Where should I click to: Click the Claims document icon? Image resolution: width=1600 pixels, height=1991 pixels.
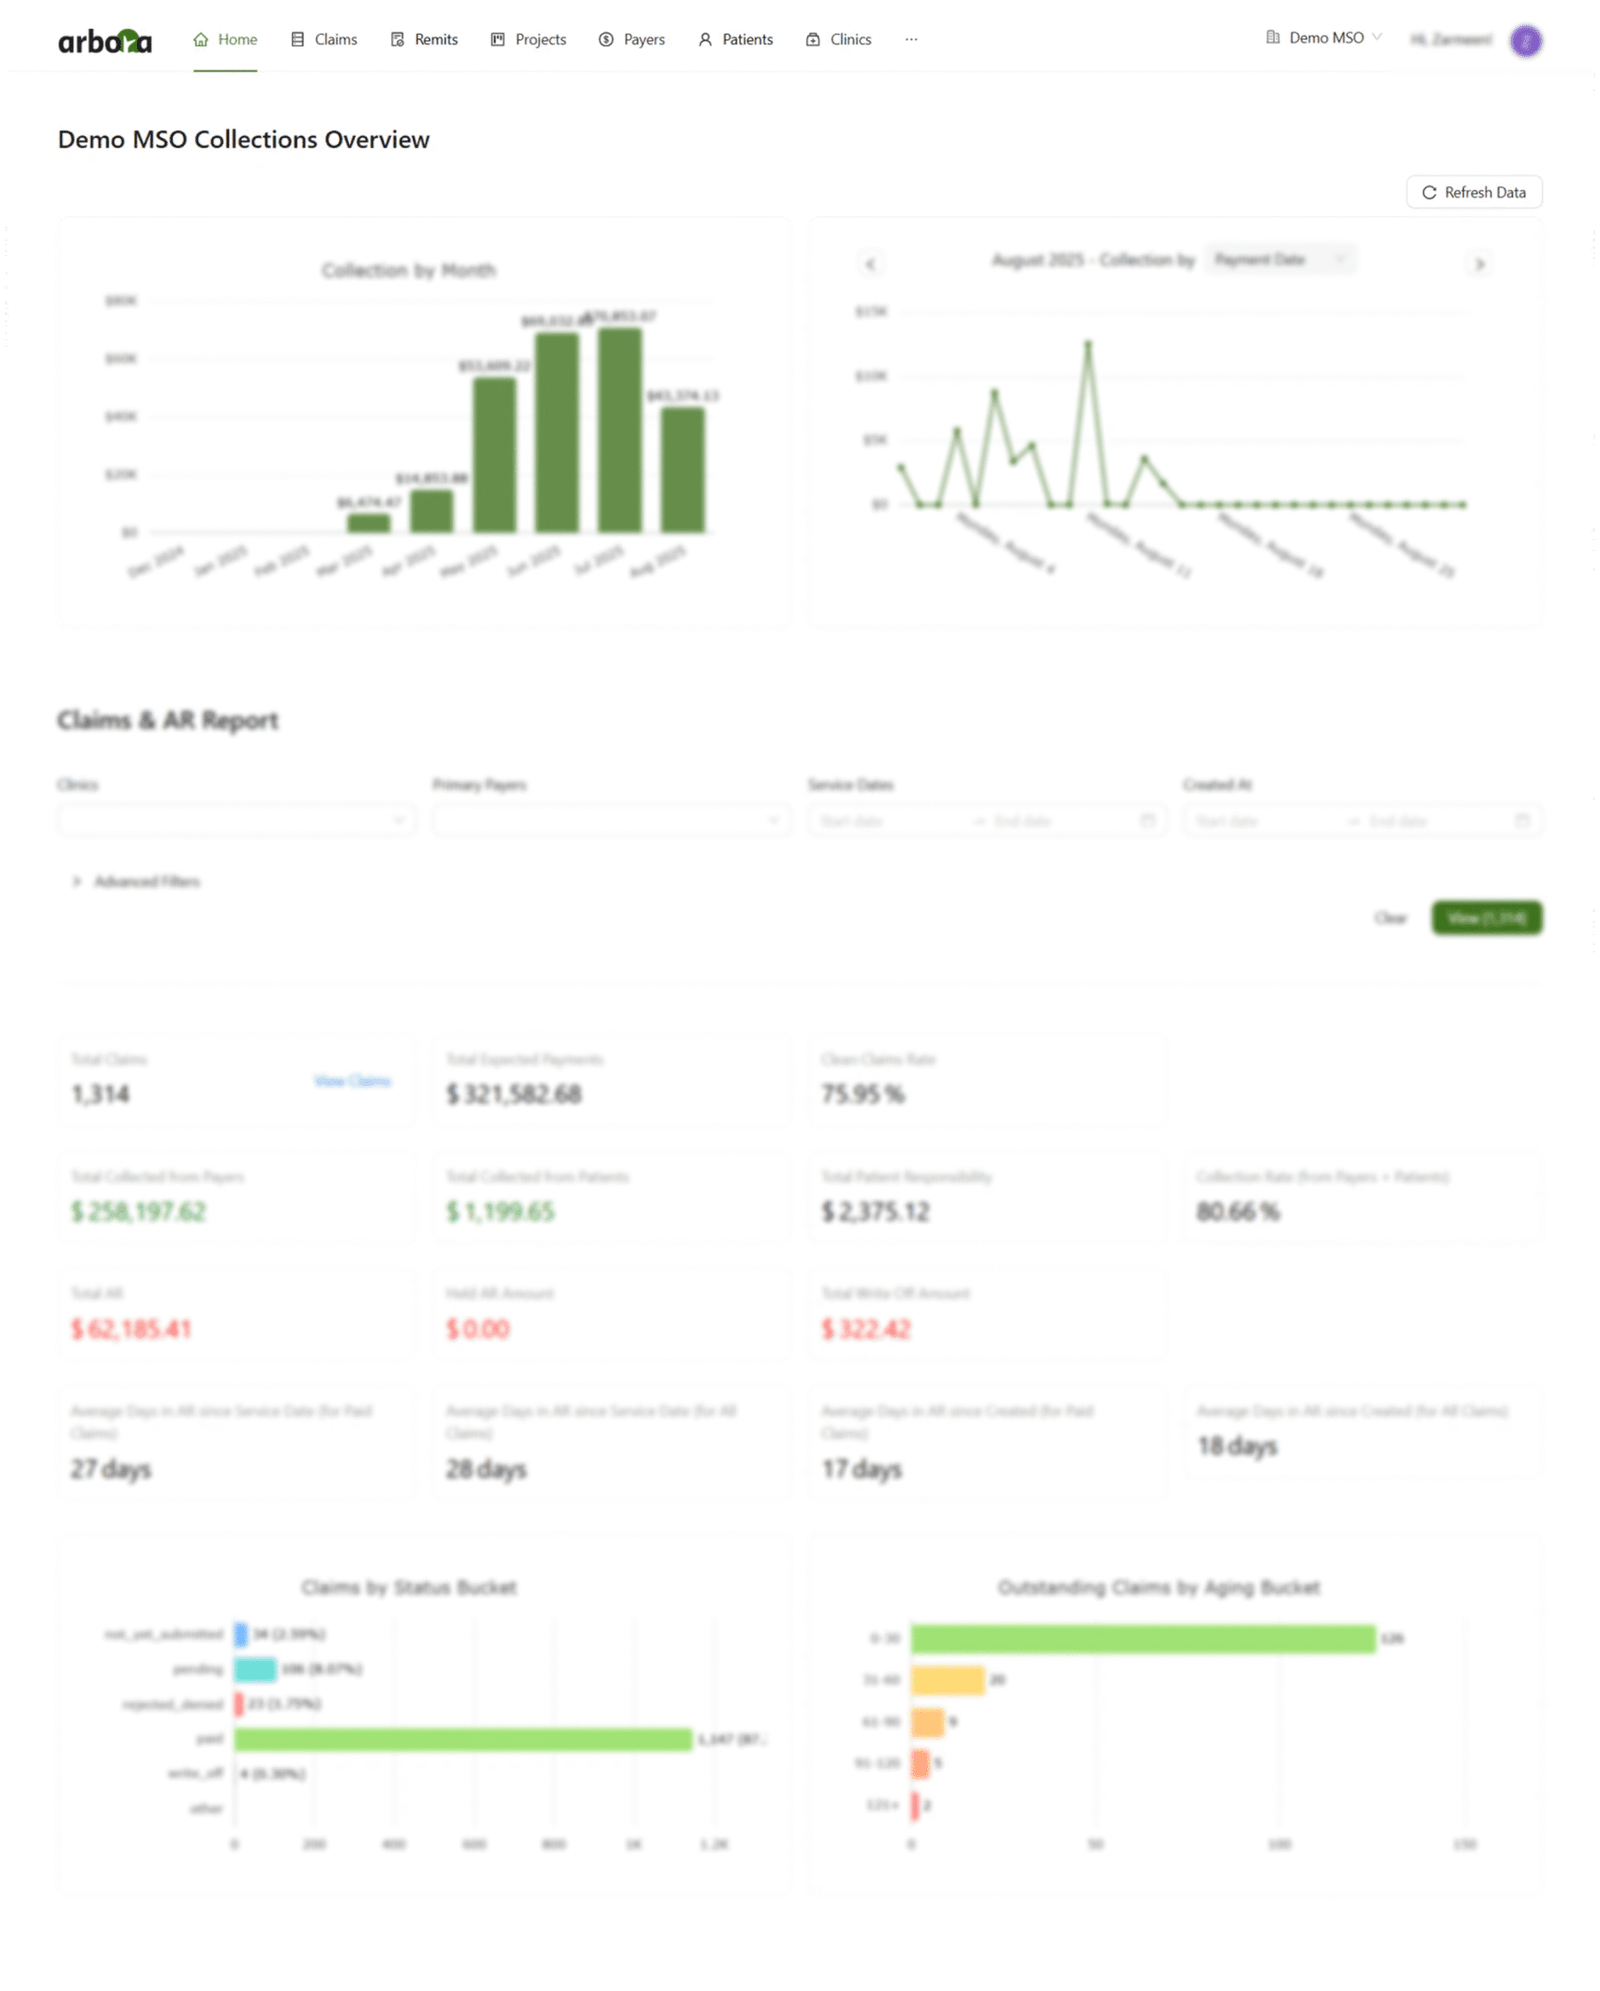coord(297,40)
